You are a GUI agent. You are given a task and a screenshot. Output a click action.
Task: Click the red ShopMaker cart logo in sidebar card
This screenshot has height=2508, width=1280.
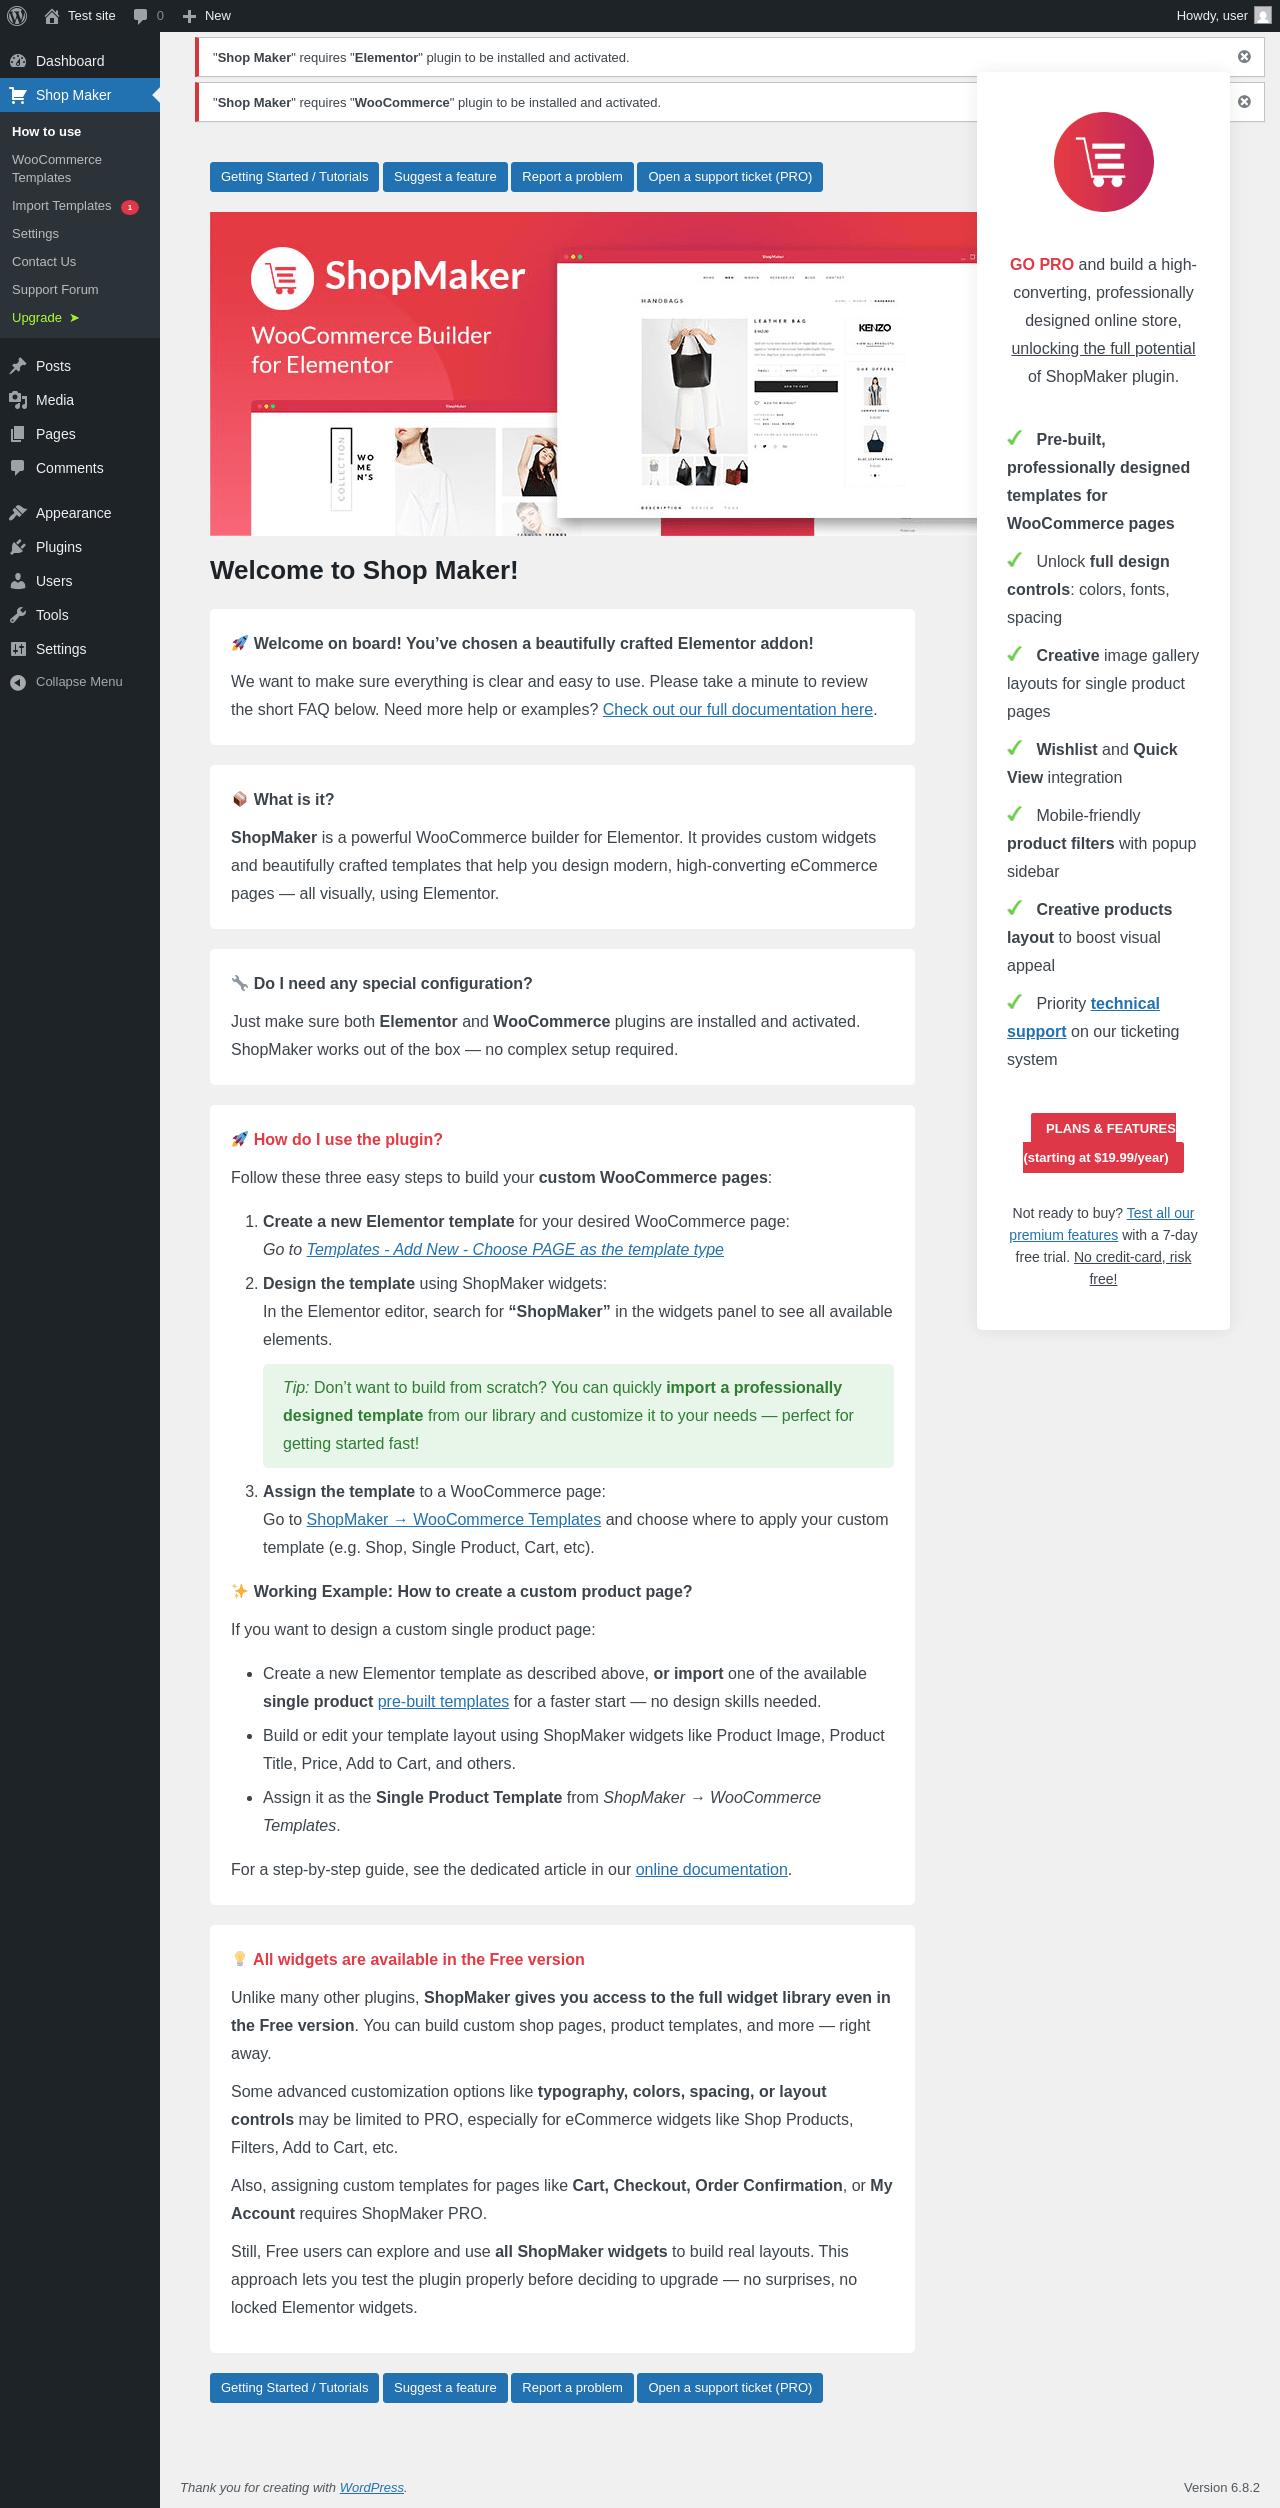click(1103, 162)
